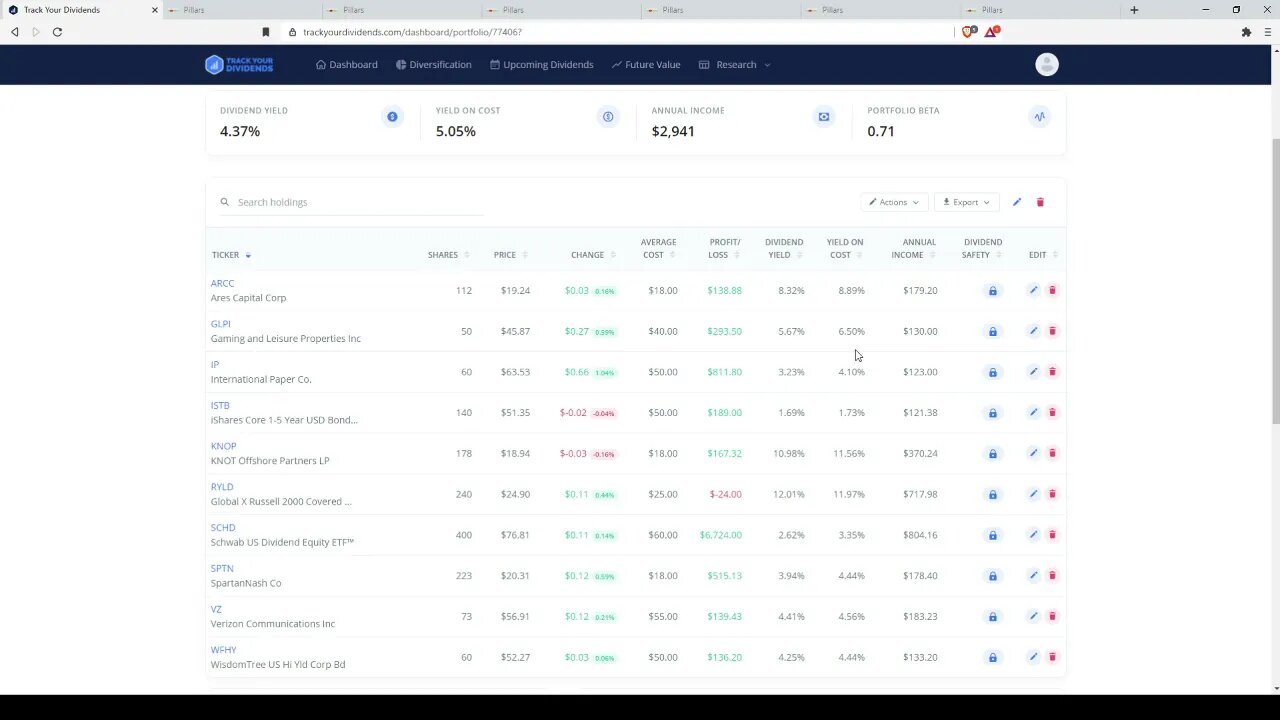Open the browser main menu
The image size is (1280, 720).
(1268, 32)
